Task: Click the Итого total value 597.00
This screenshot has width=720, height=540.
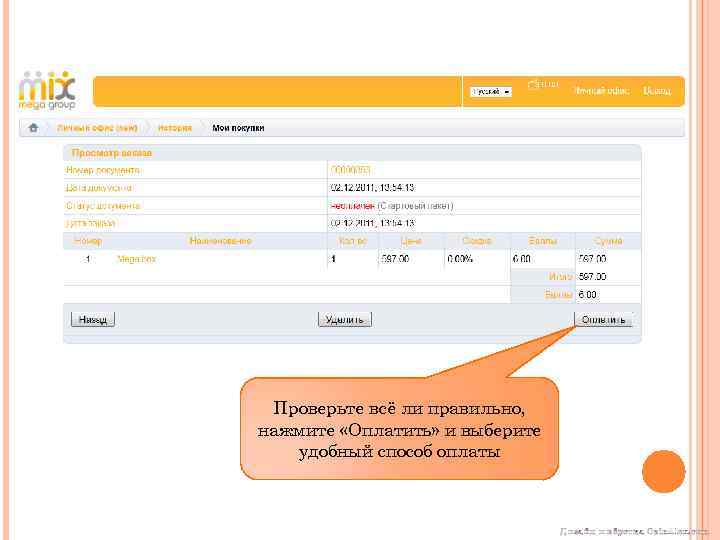Action: [x=592, y=276]
